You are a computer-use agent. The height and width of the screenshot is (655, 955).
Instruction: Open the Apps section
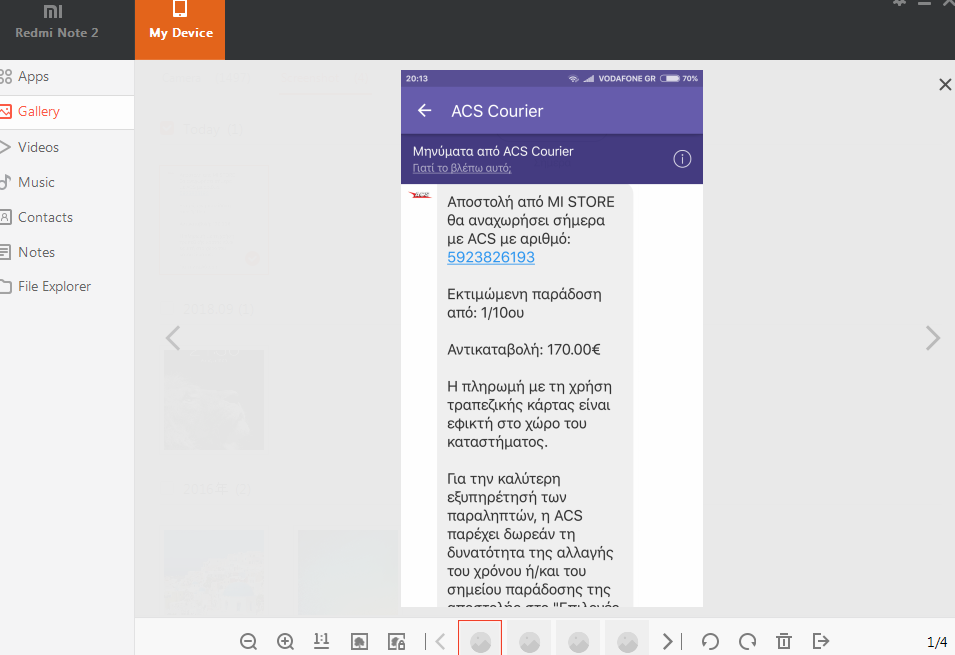click(x=33, y=77)
